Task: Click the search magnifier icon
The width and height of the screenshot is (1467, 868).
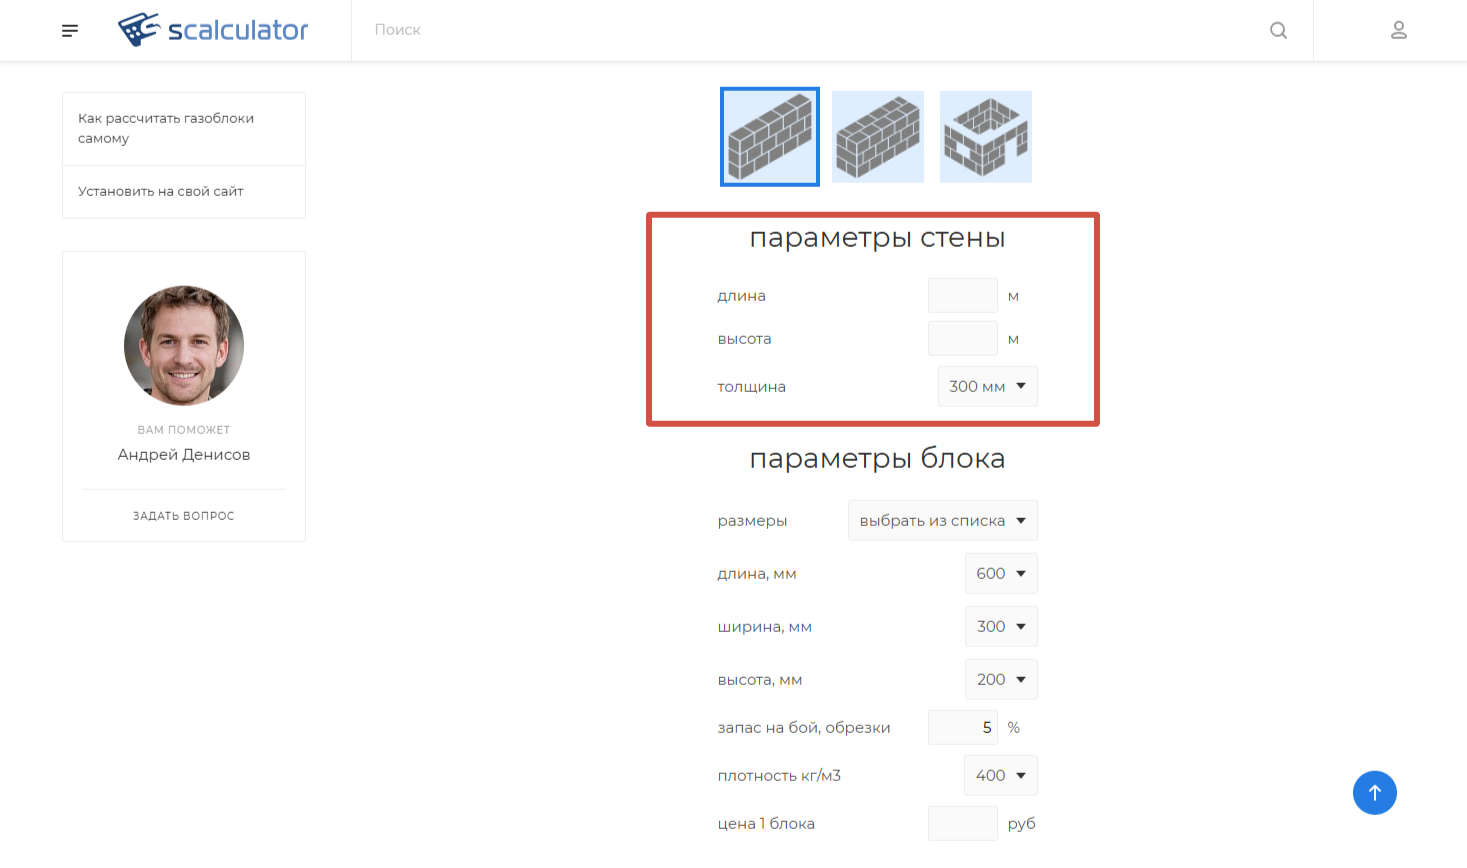Action: [x=1278, y=30]
